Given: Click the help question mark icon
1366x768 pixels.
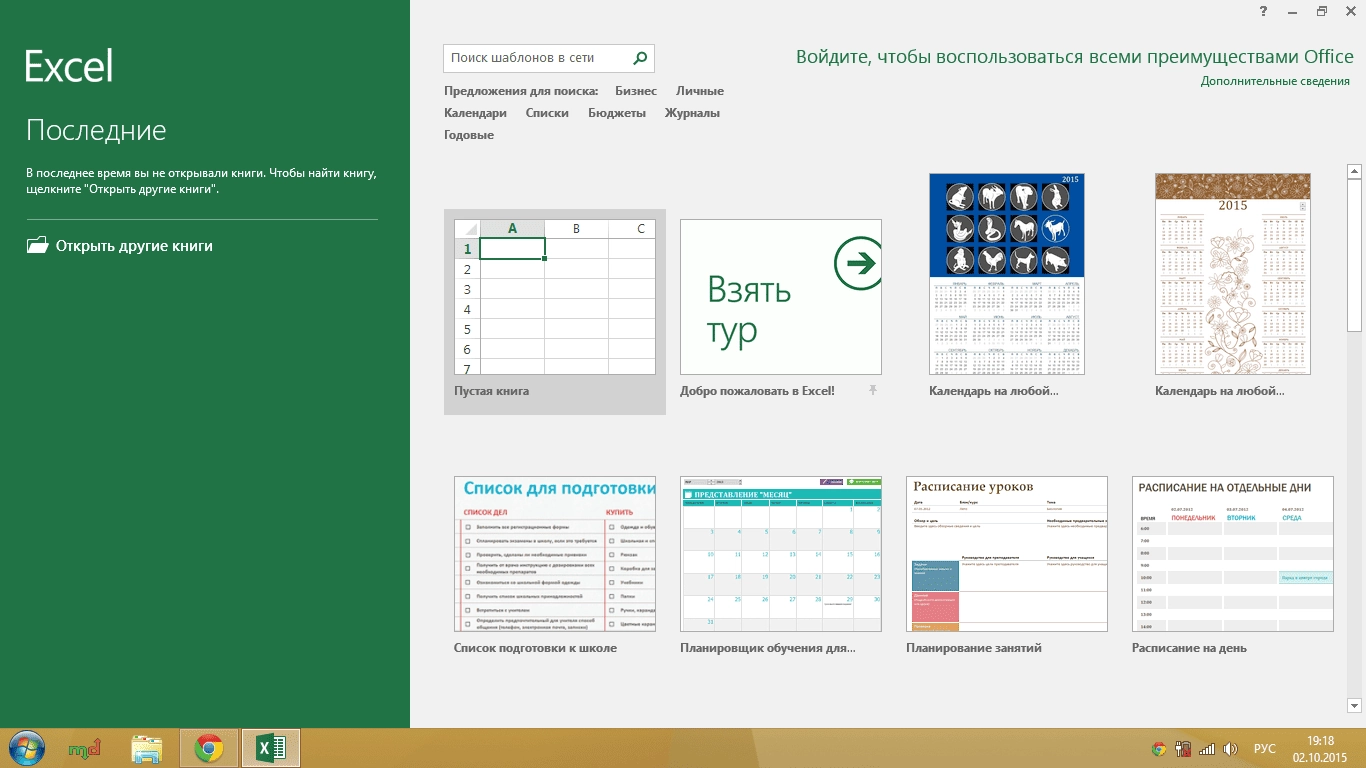Looking at the screenshot, I should 1265,11.
